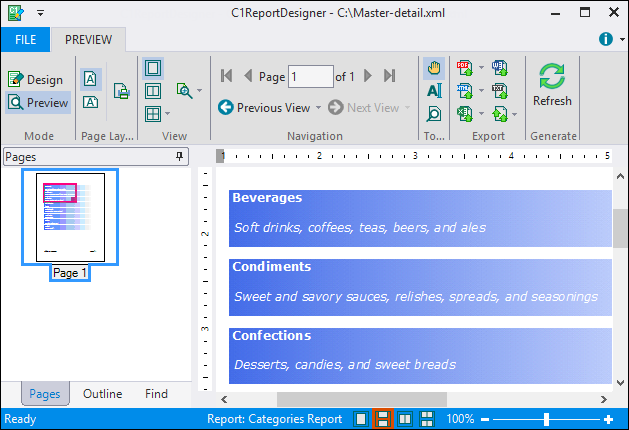The width and height of the screenshot is (629, 430).
Task: Go to the first page
Action: tap(226, 76)
